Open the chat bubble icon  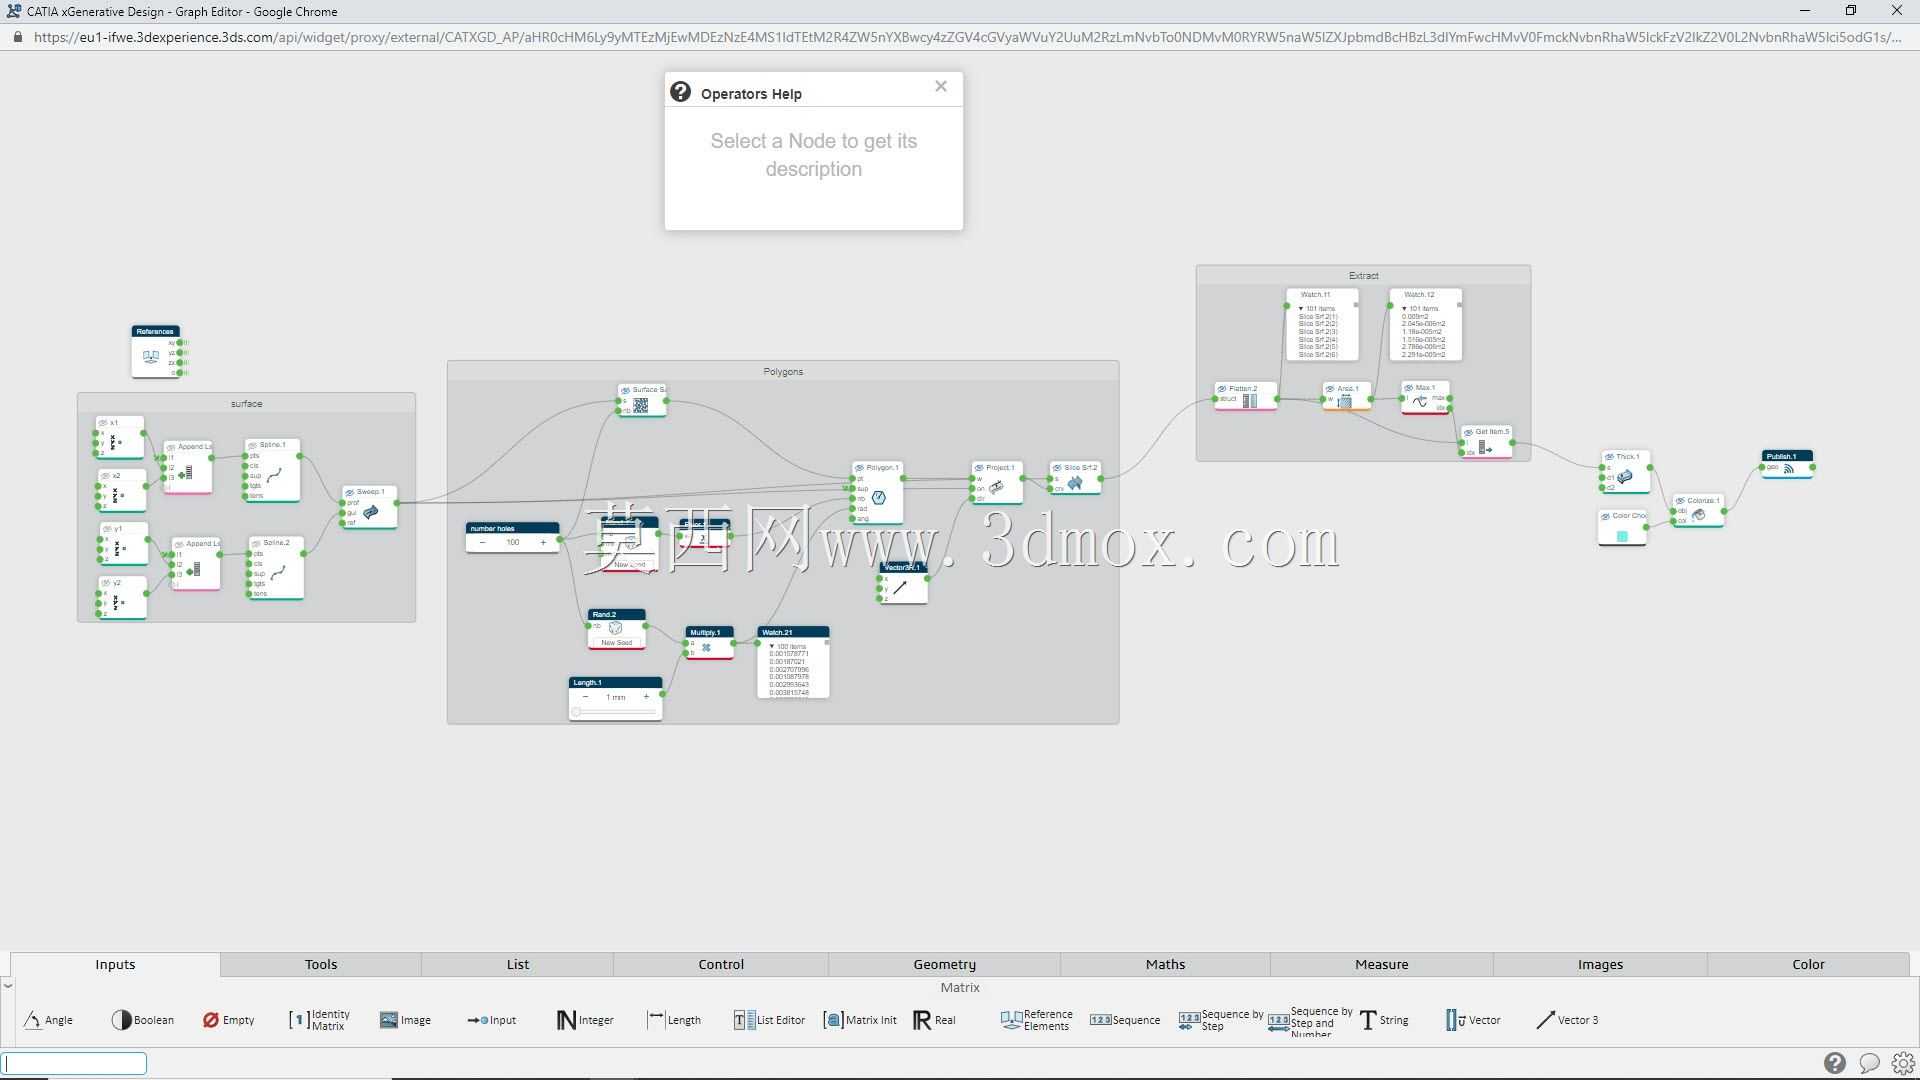[1869, 1063]
